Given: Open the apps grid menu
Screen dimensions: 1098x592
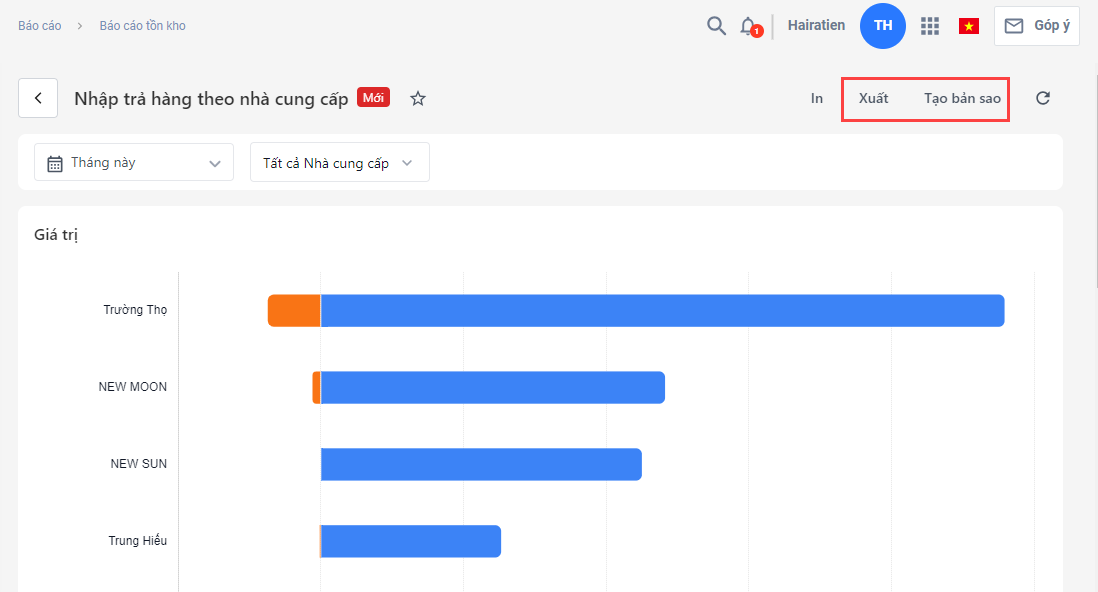Looking at the screenshot, I should coord(930,26).
